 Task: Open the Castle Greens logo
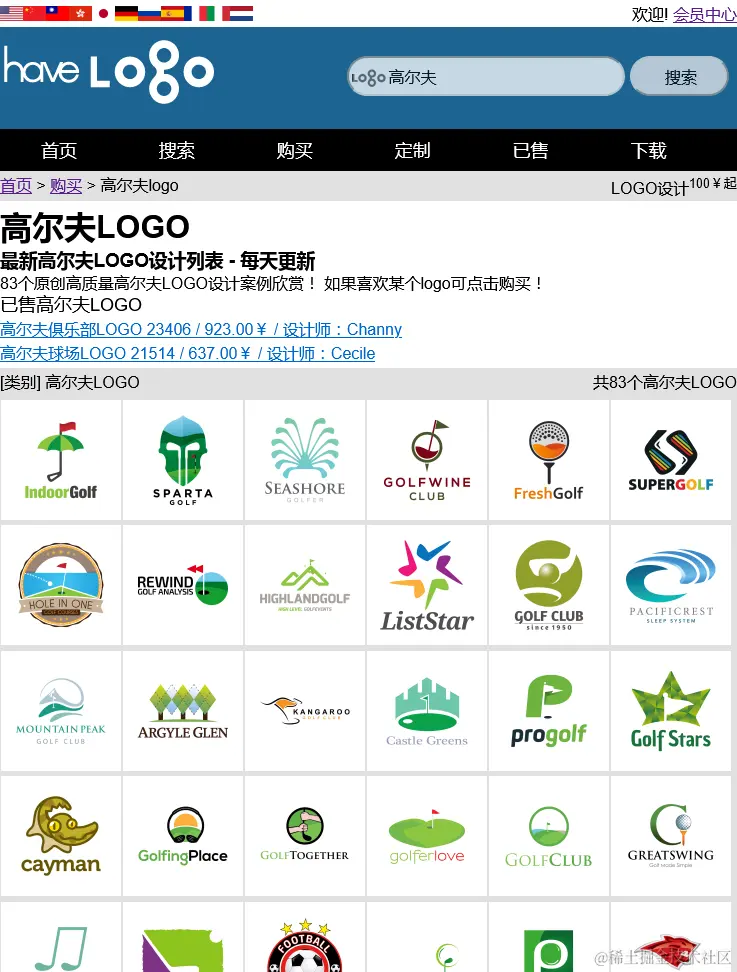click(427, 711)
